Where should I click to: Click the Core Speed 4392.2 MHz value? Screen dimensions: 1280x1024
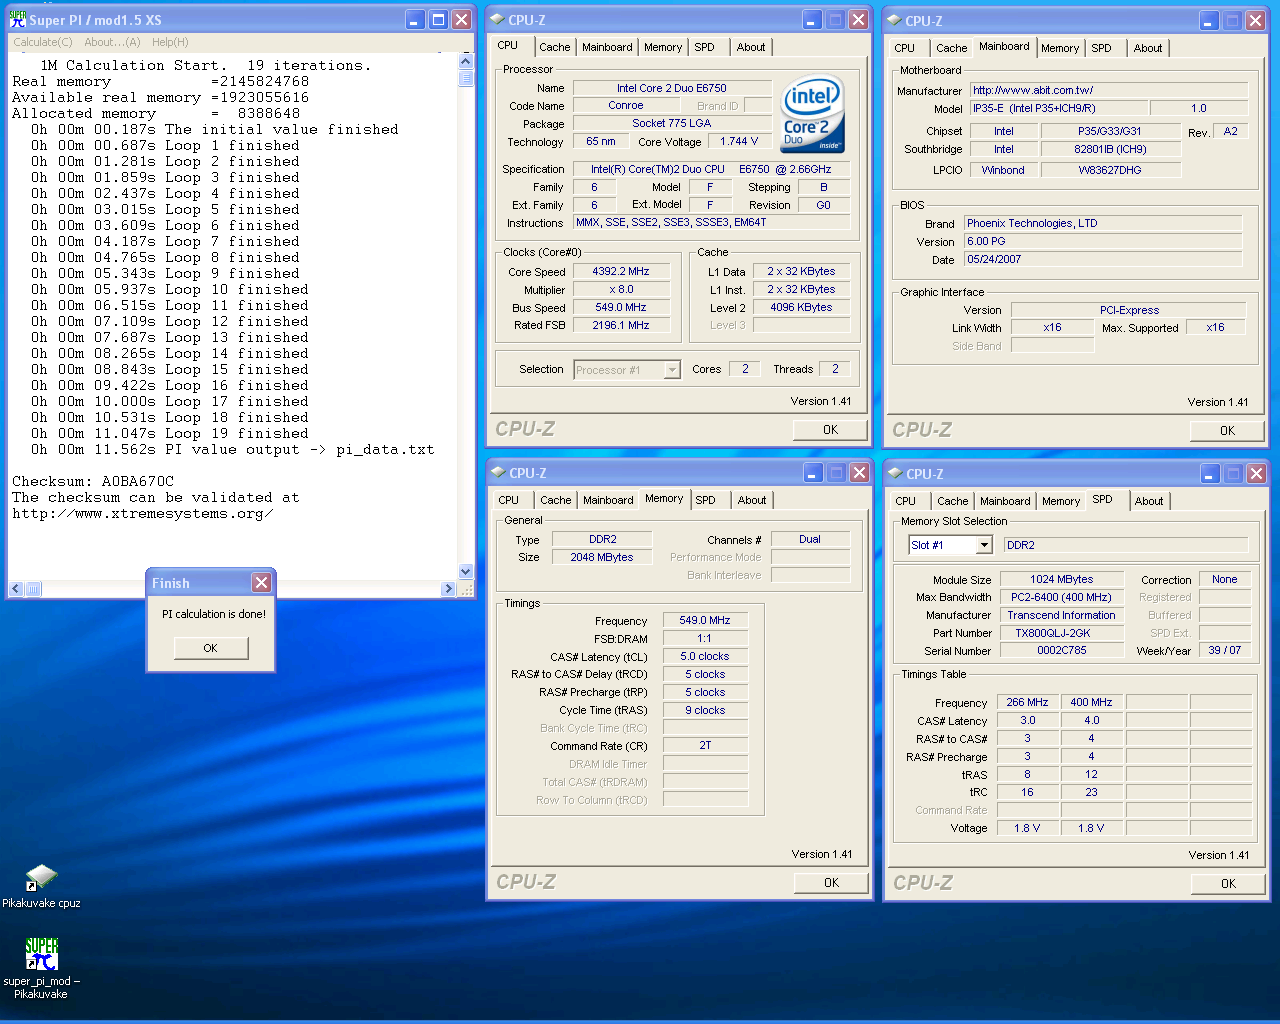pyautogui.click(x=621, y=271)
